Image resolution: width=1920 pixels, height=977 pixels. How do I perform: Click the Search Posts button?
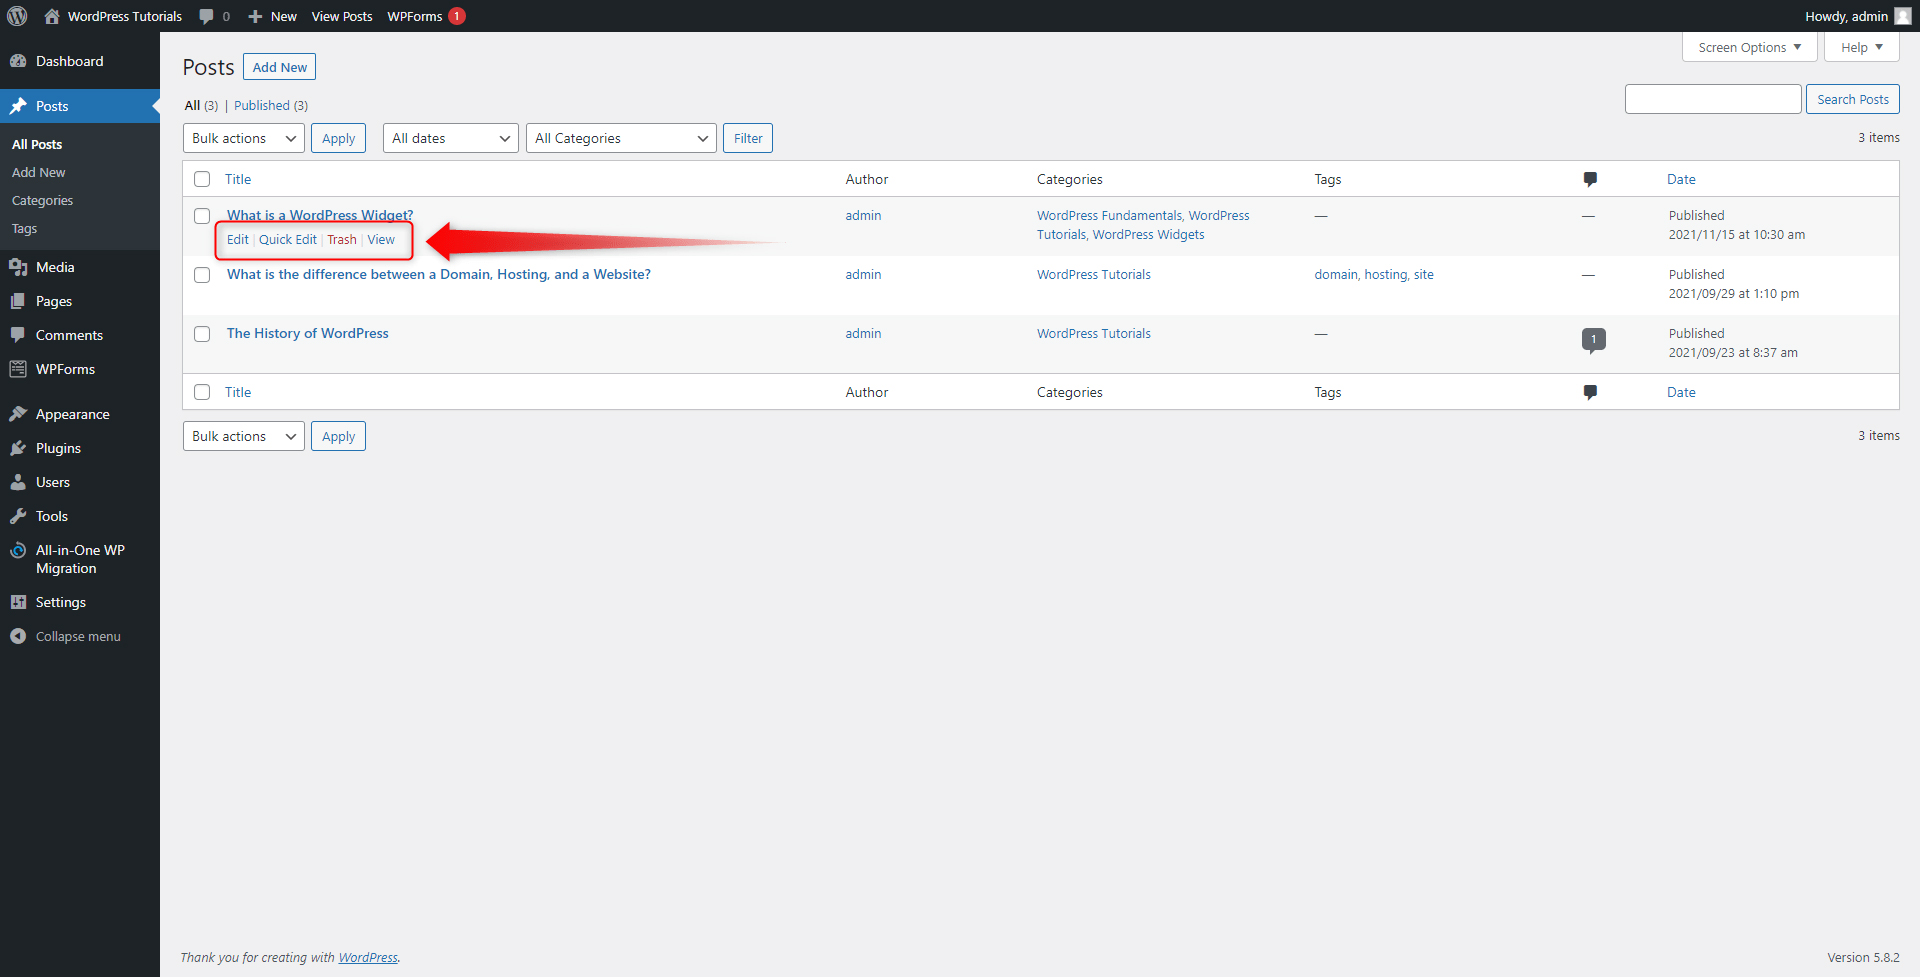(1853, 99)
